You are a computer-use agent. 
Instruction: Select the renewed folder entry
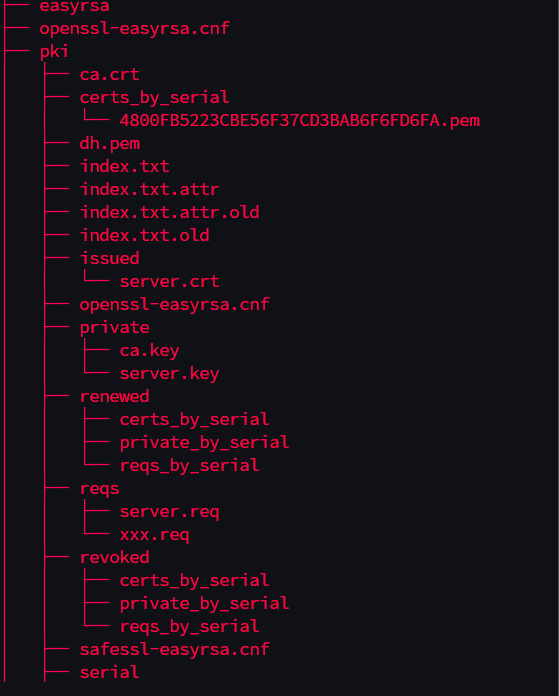114,396
